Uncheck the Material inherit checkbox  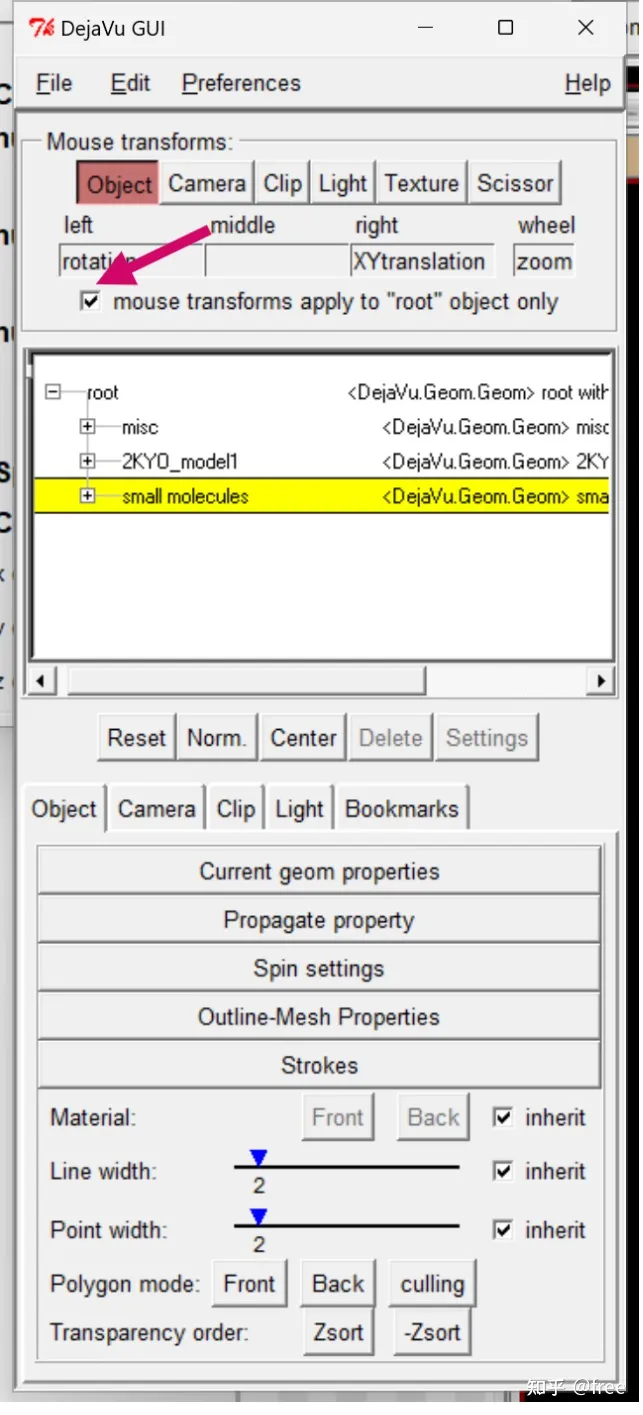[503, 1118]
